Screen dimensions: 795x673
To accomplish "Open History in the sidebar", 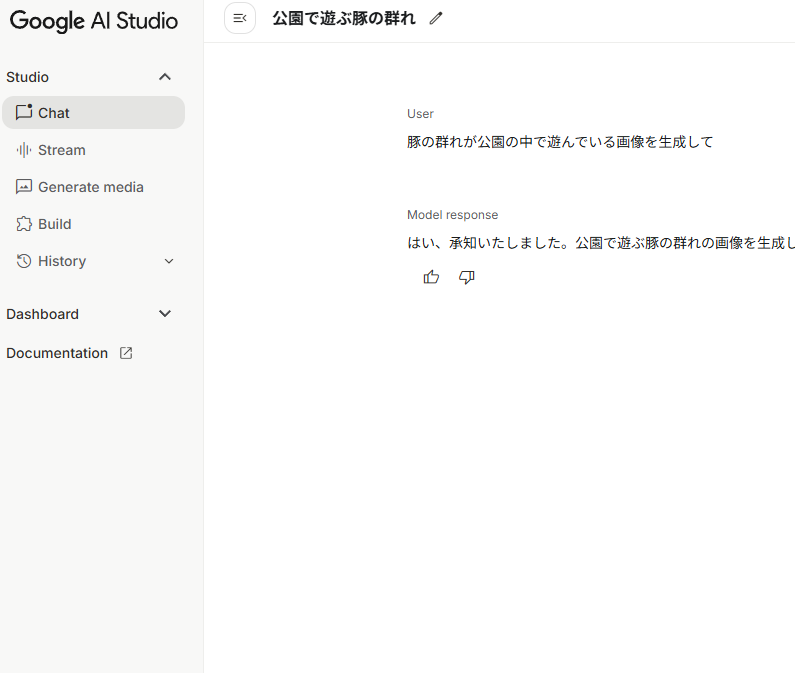I will pos(93,261).
